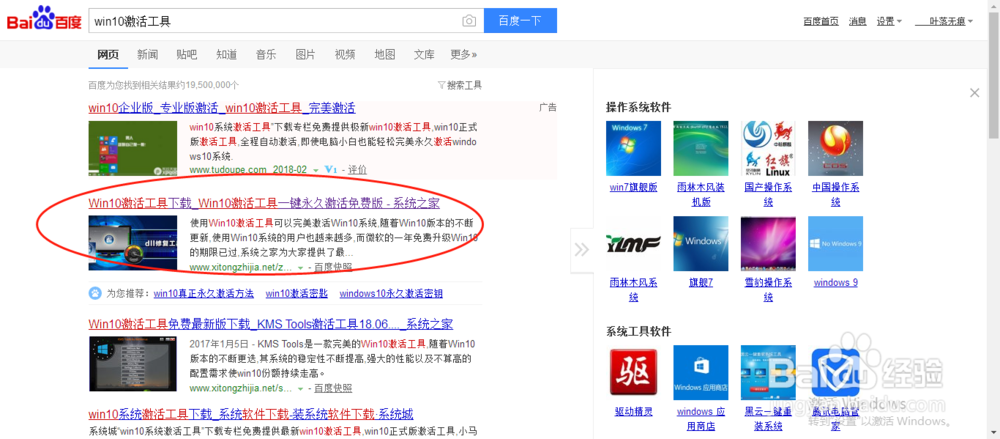Open the 消息 link

[858, 21]
